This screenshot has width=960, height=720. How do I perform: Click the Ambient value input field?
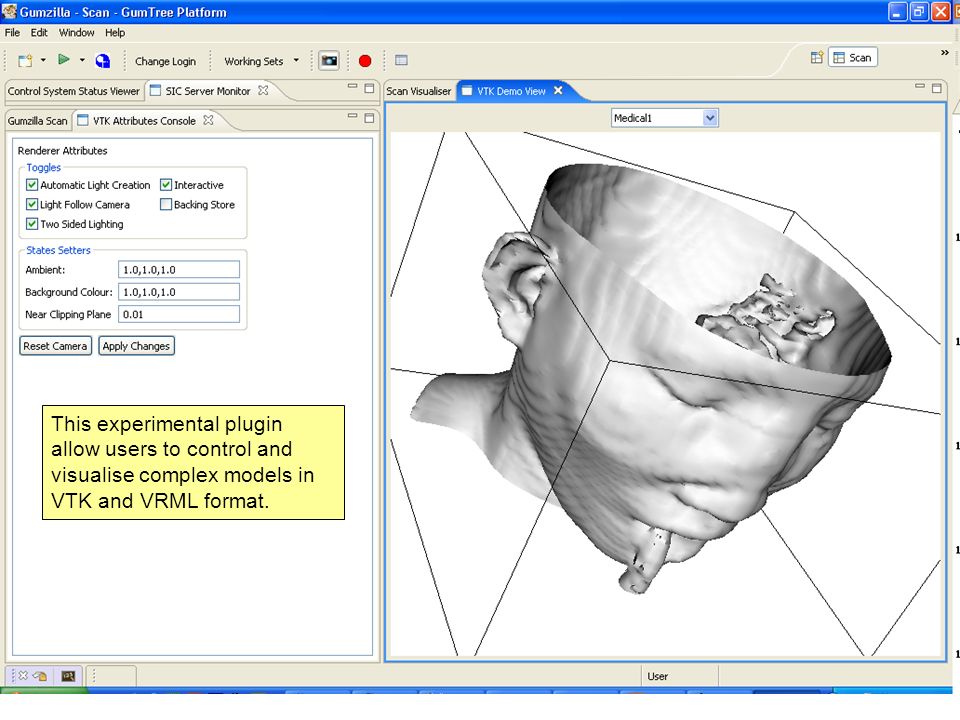pyautogui.click(x=179, y=269)
